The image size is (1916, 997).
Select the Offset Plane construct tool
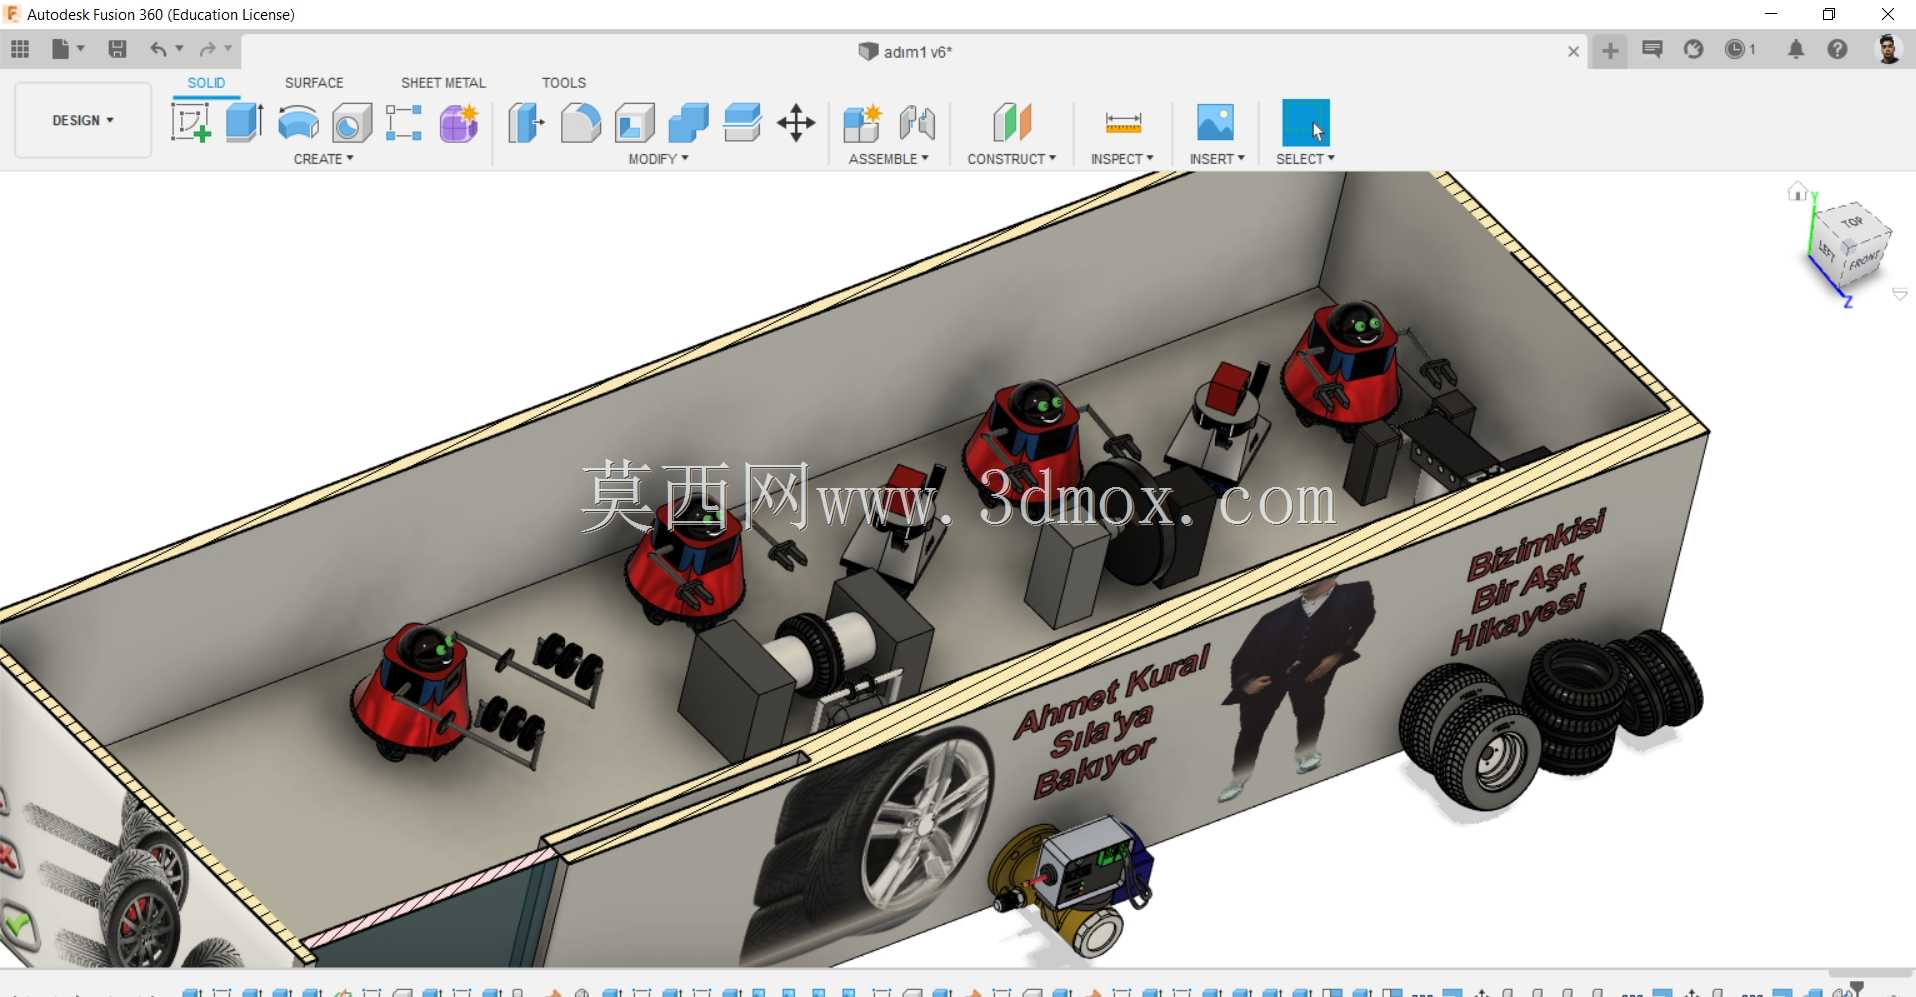pos(1012,123)
